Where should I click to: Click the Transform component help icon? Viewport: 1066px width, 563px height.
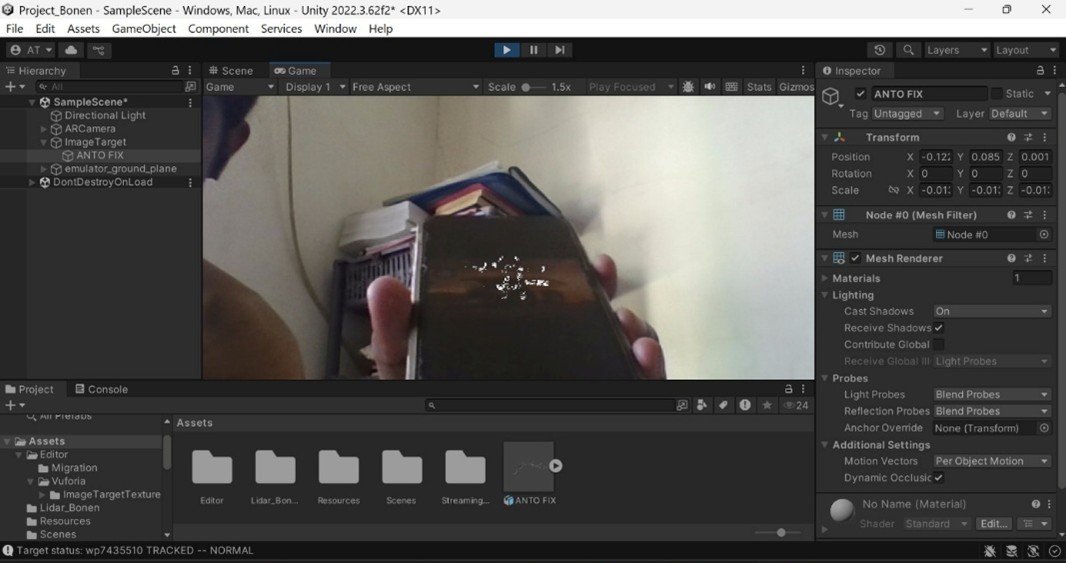point(1011,137)
